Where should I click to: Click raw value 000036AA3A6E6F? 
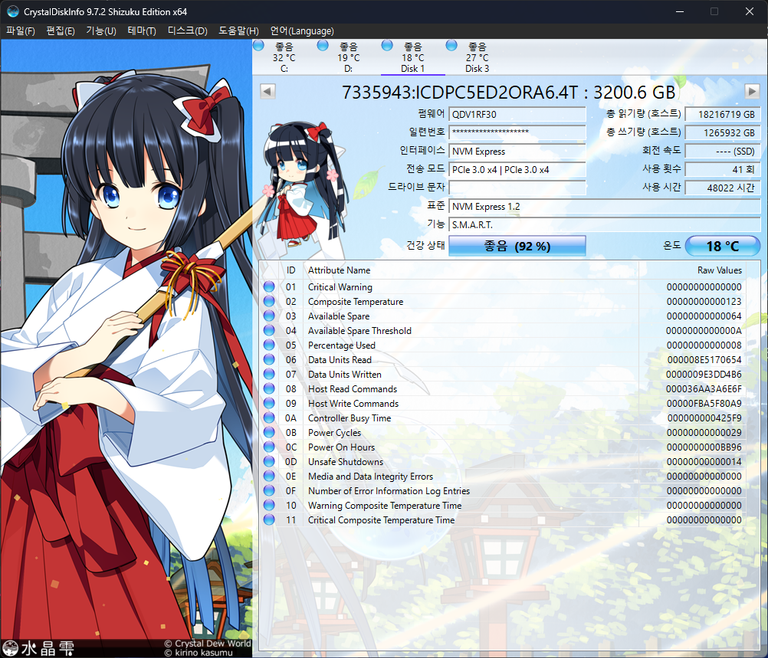click(703, 389)
